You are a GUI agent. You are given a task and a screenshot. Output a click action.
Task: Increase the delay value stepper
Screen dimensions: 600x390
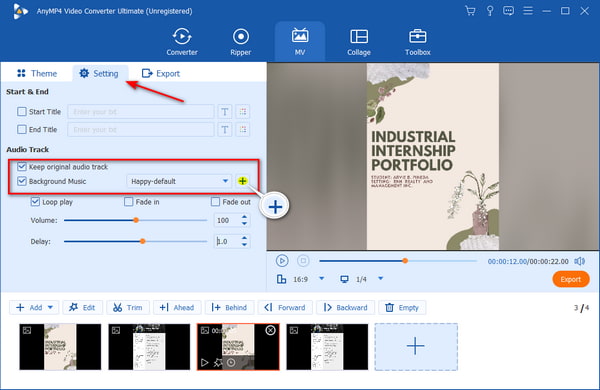244,238
